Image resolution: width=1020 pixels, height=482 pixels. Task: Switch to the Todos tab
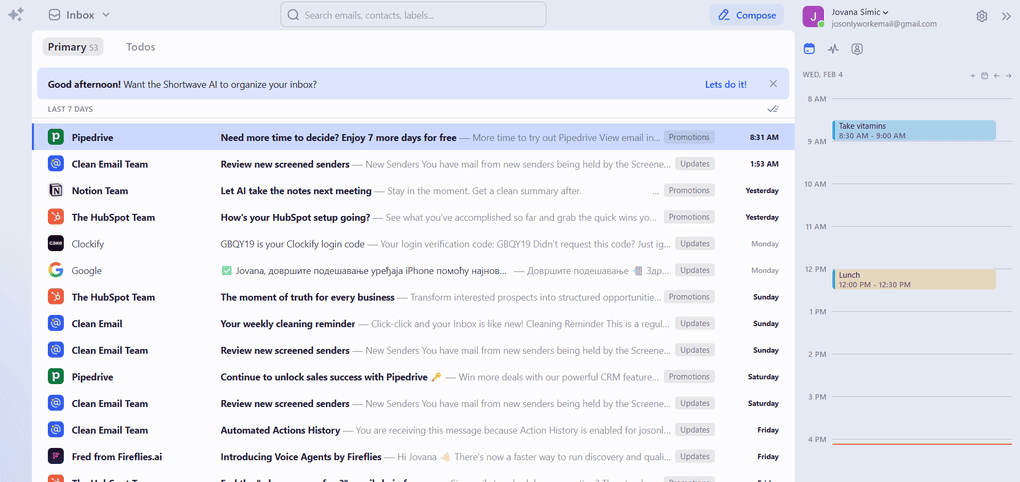coord(141,47)
